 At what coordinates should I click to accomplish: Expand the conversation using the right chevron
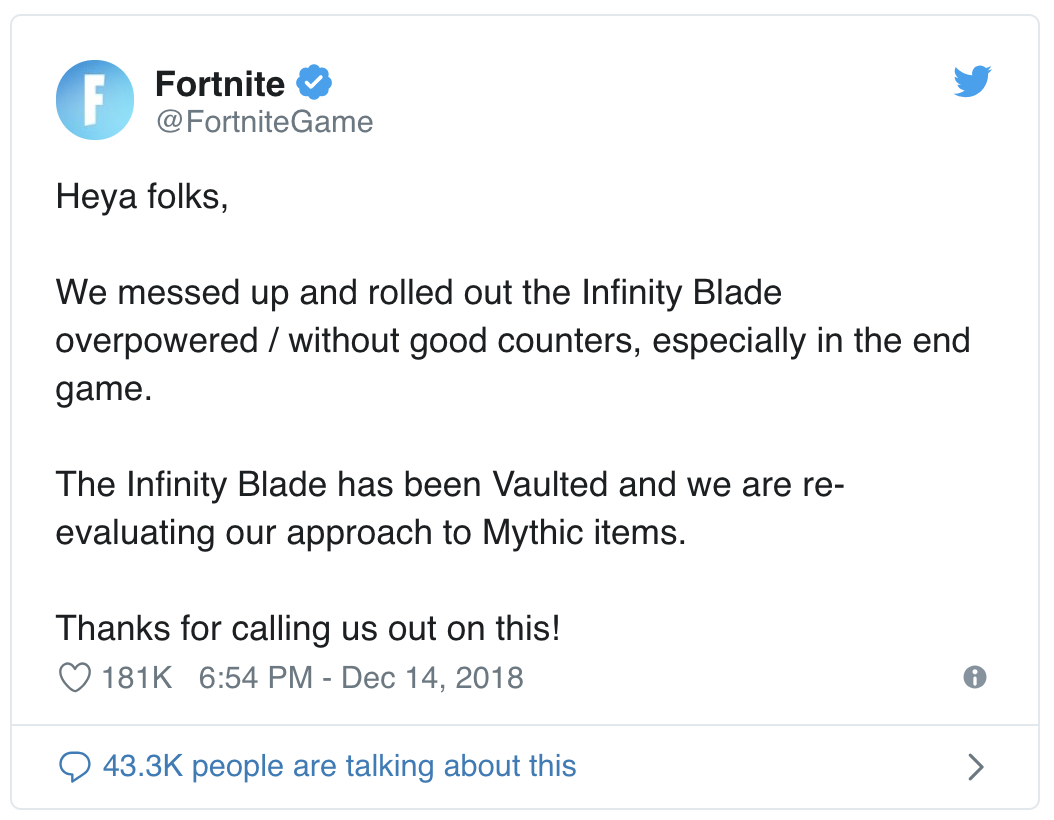point(976,767)
